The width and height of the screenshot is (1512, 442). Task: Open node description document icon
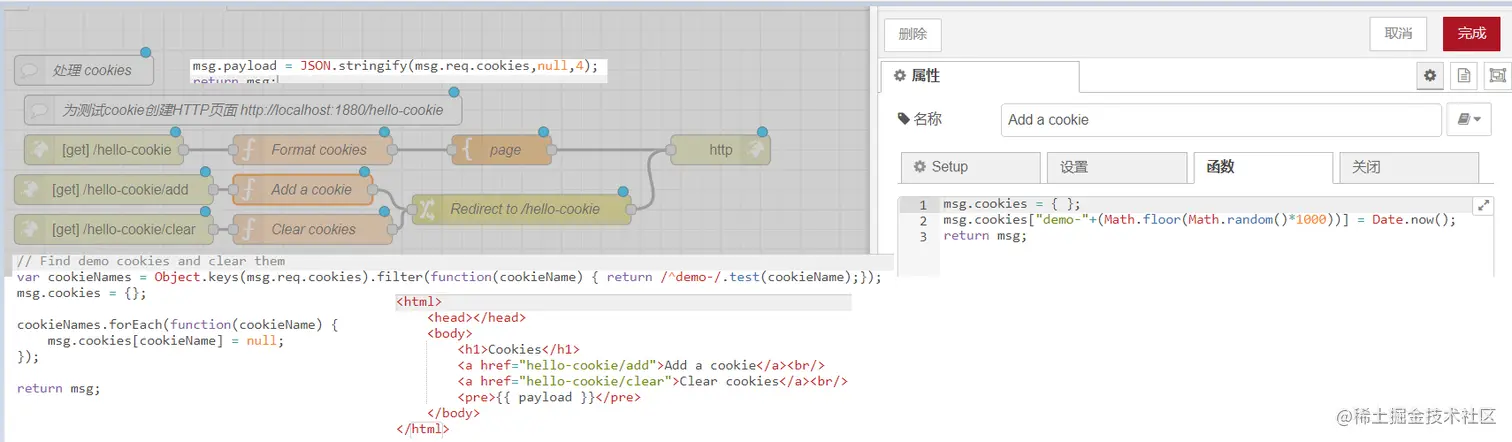click(x=1463, y=75)
